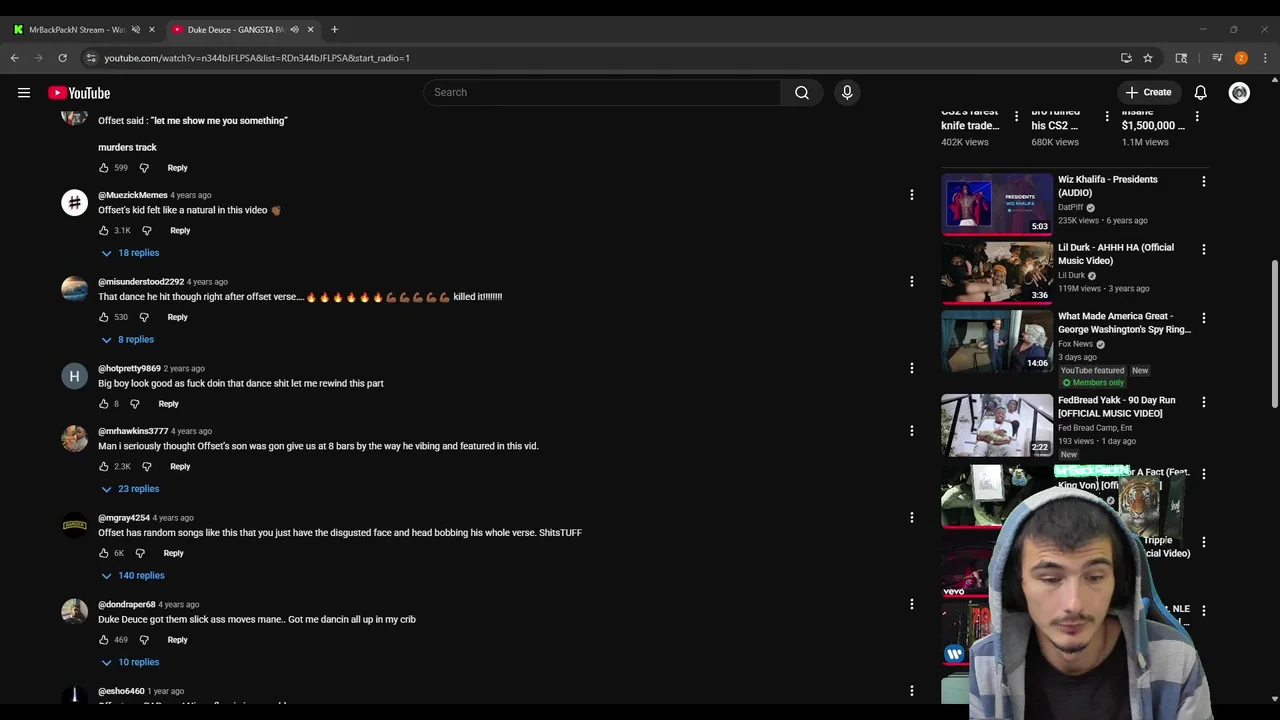Open the notifications bell
The image size is (1280, 720).
[x=1200, y=93]
